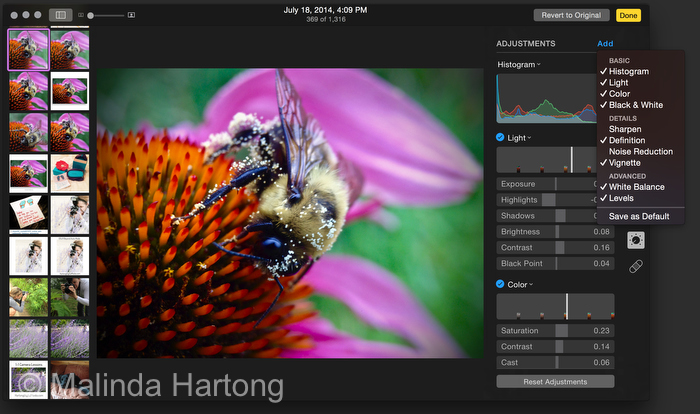700x414 pixels.
Task: Open the Light section dropdown arrow
Action: (529, 138)
